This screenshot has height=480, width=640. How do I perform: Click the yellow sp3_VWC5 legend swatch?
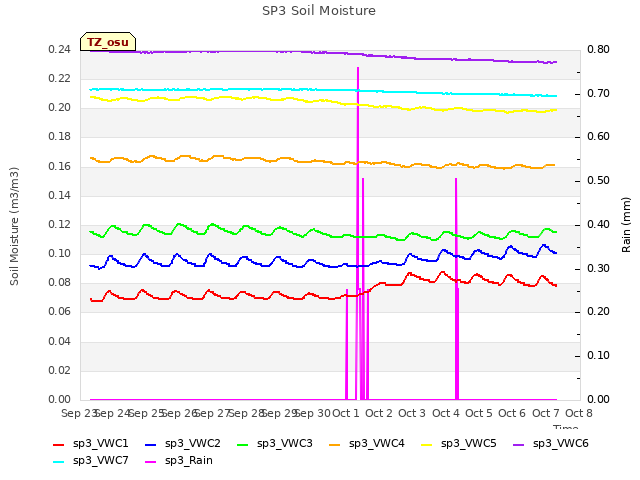pos(427,445)
